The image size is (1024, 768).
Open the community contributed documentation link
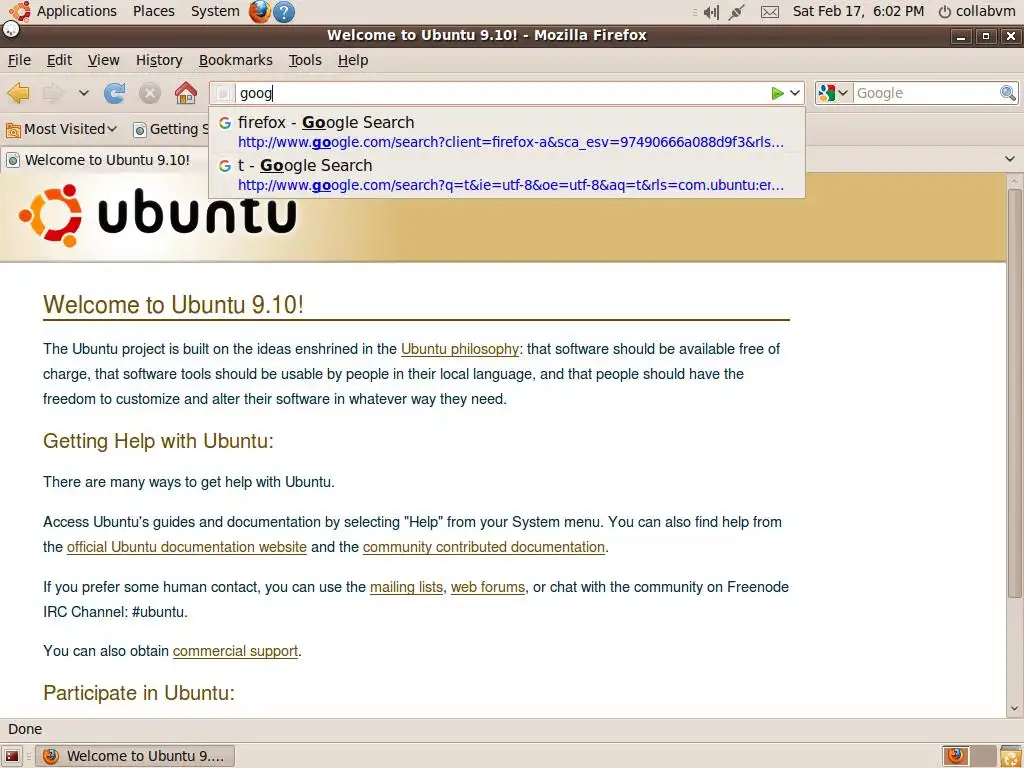[484, 547]
